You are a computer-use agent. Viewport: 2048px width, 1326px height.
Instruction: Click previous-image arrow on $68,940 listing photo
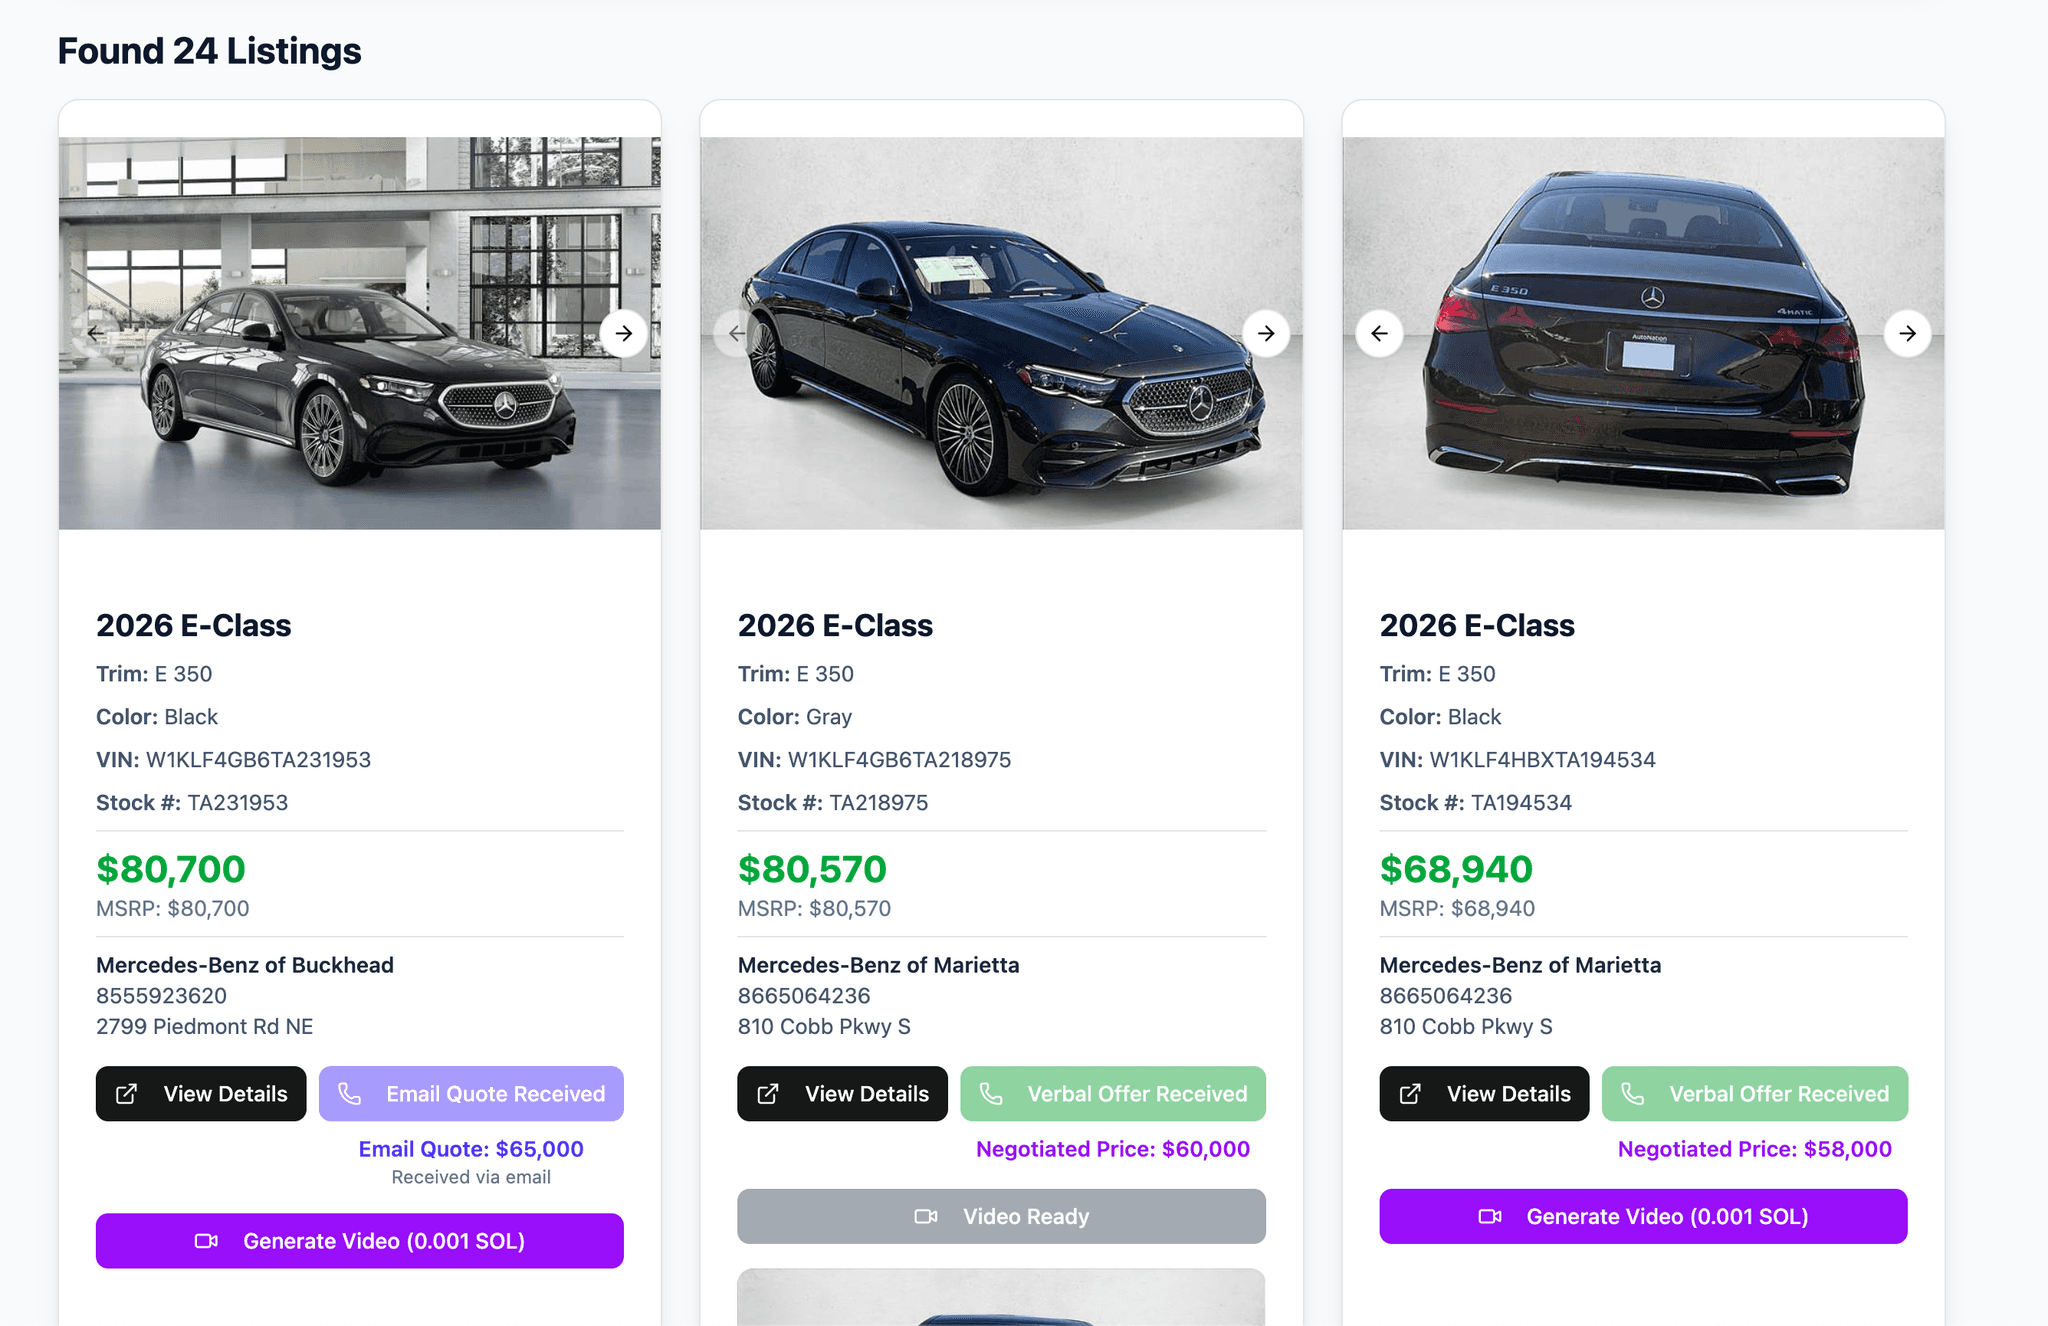click(1379, 333)
